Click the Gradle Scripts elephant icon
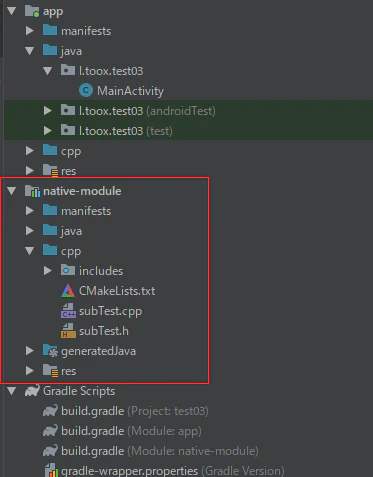Screen dimensions: 373x477 click(x=32, y=391)
